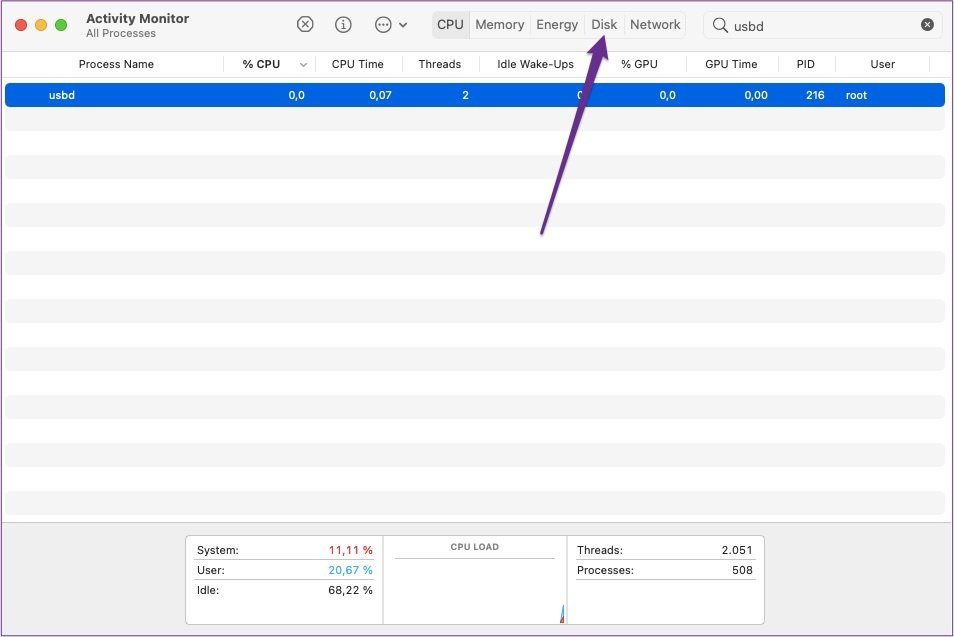Sort by Idle Wake-Ups column
This screenshot has height=637, width=954.
point(535,64)
